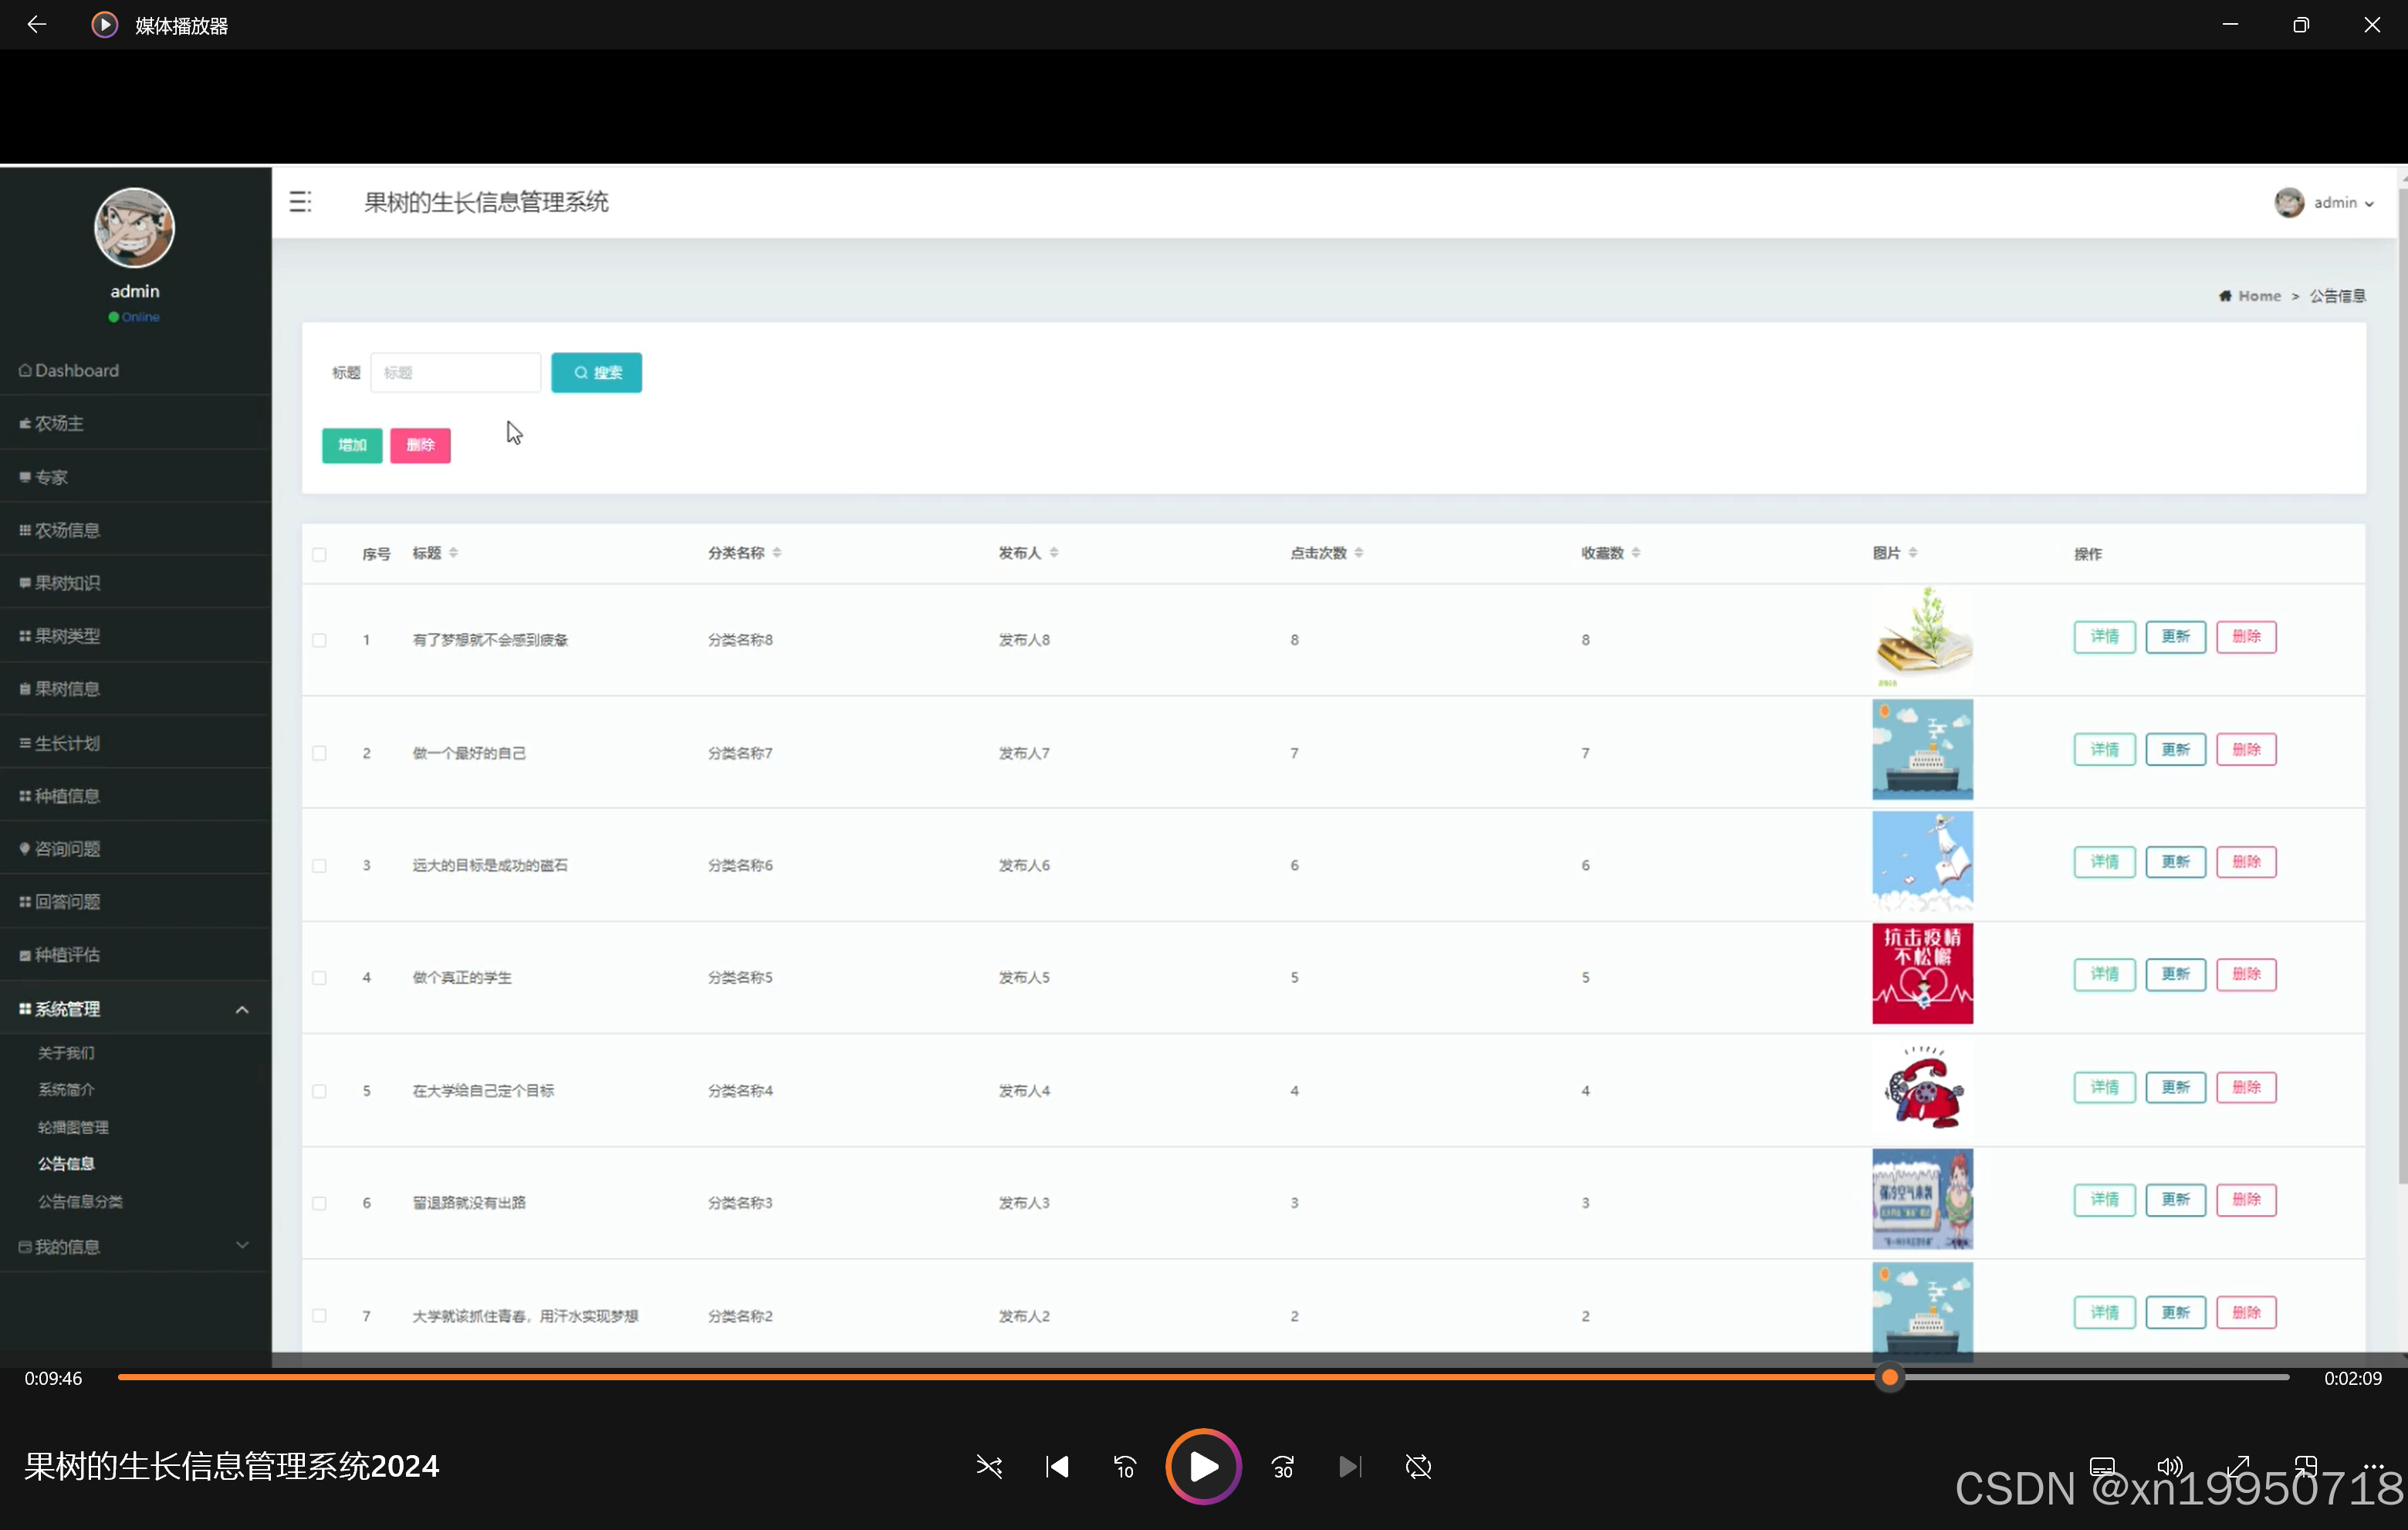Image resolution: width=2408 pixels, height=1530 pixels.
Task: Open 果树类型 menu item
Action: [135, 636]
